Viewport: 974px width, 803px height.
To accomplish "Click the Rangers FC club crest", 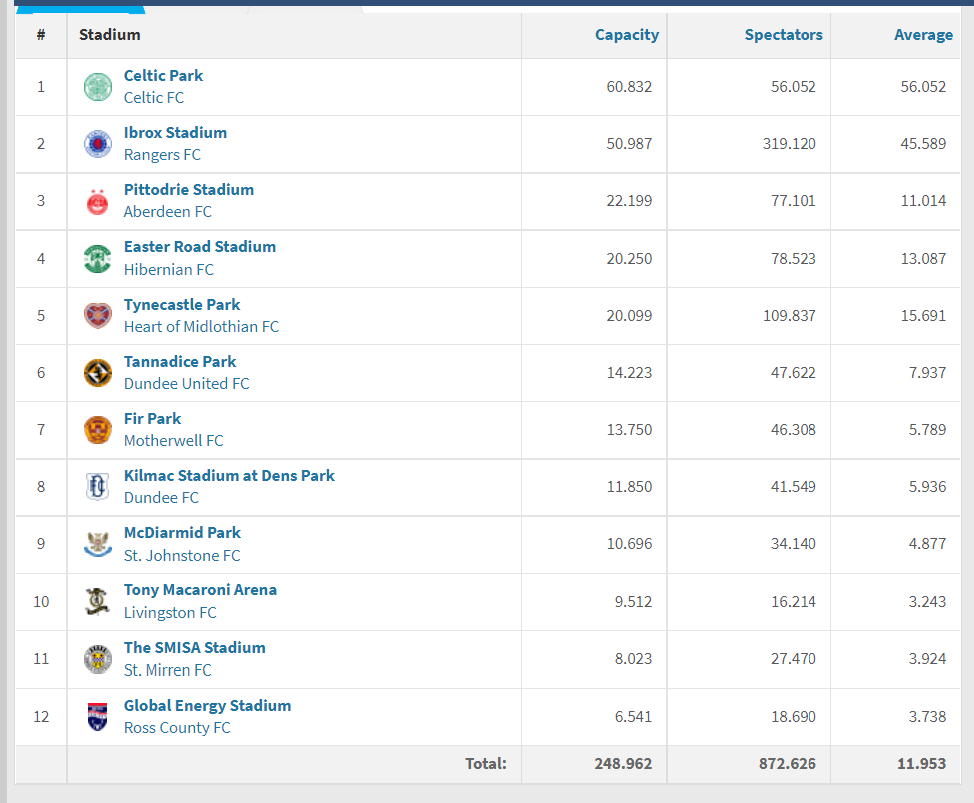I will click(97, 144).
